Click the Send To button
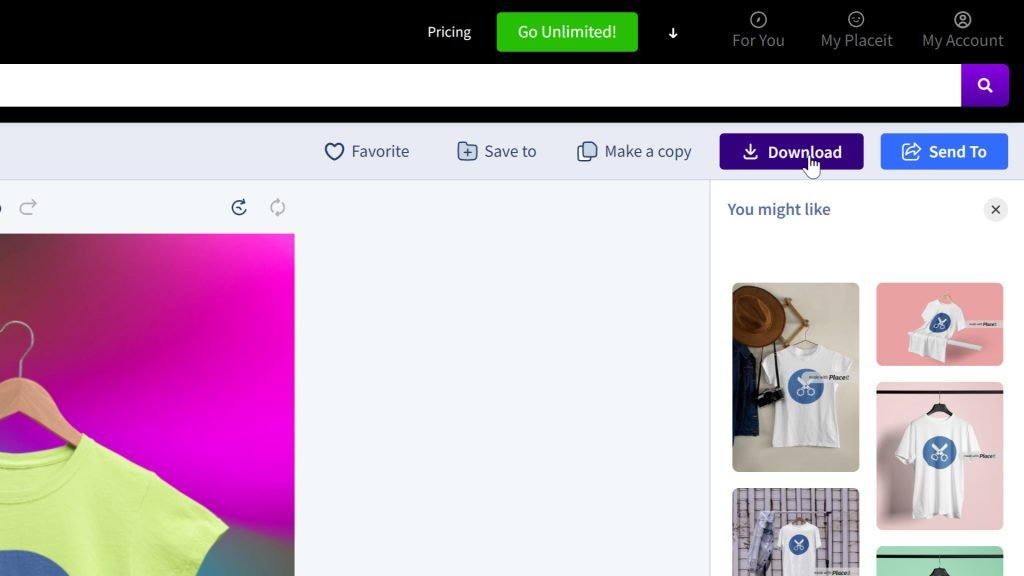This screenshot has height=576, width=1024. coord(944,152)
